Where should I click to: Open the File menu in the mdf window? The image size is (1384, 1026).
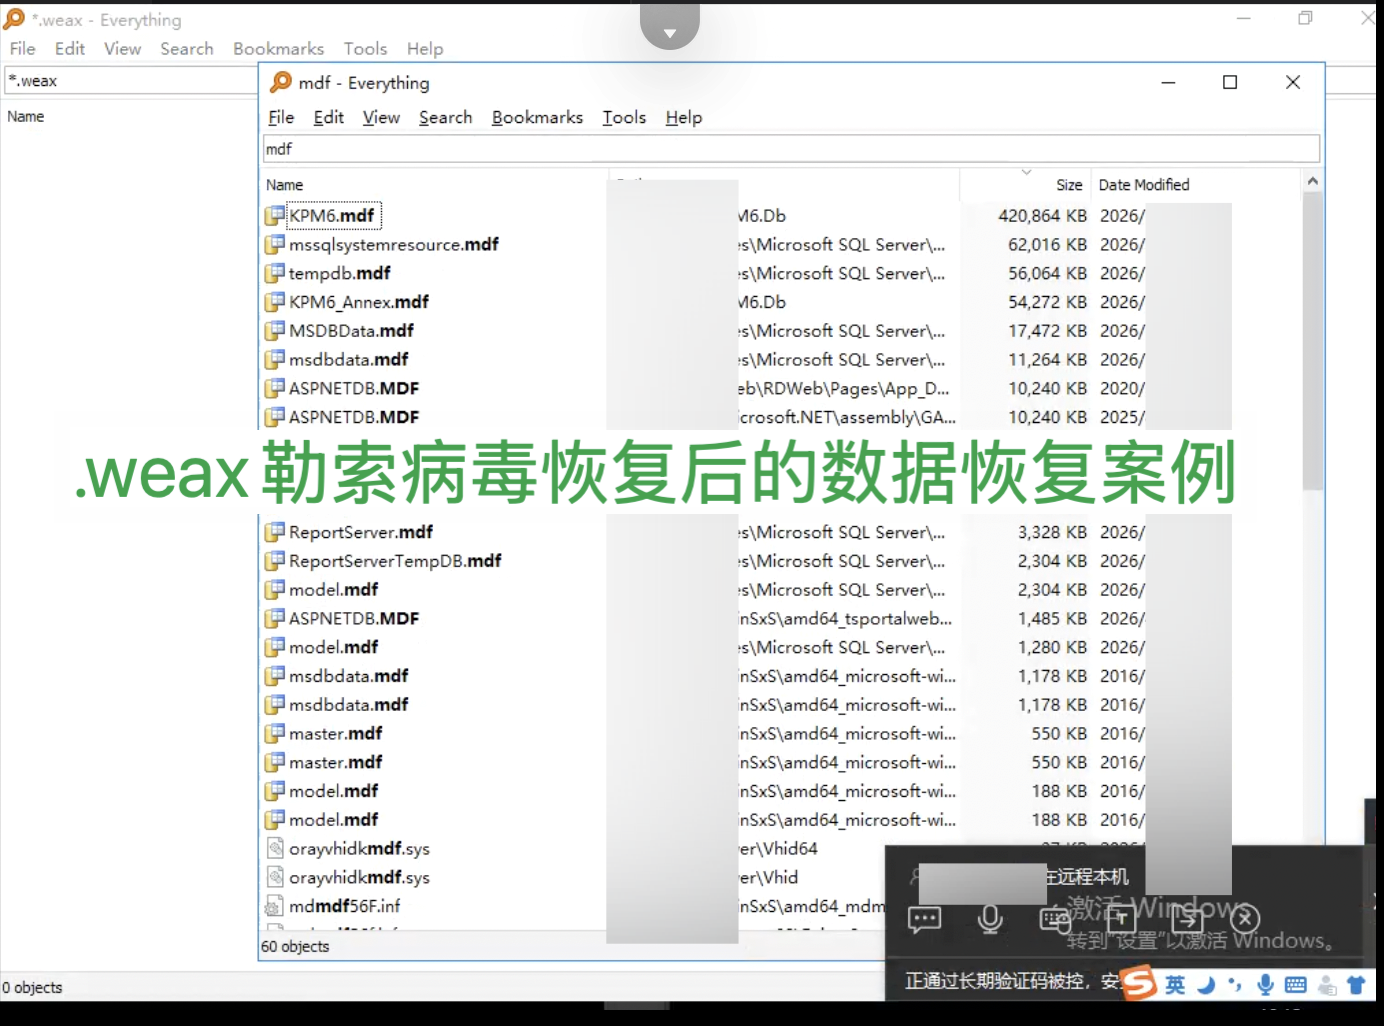(281, 117)
